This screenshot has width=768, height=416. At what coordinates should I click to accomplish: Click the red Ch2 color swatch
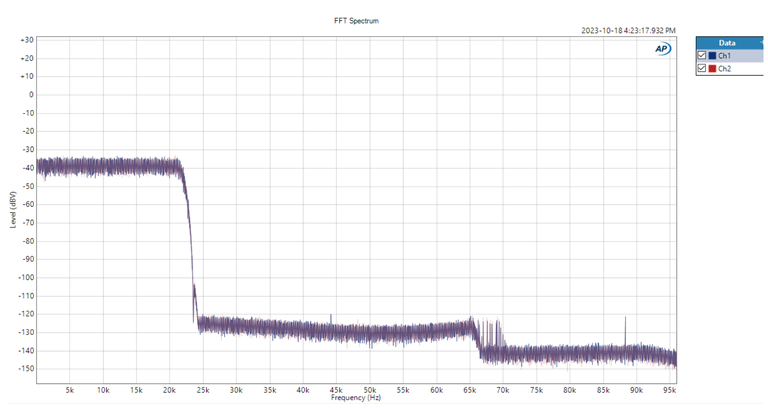[x=711, y=69]
